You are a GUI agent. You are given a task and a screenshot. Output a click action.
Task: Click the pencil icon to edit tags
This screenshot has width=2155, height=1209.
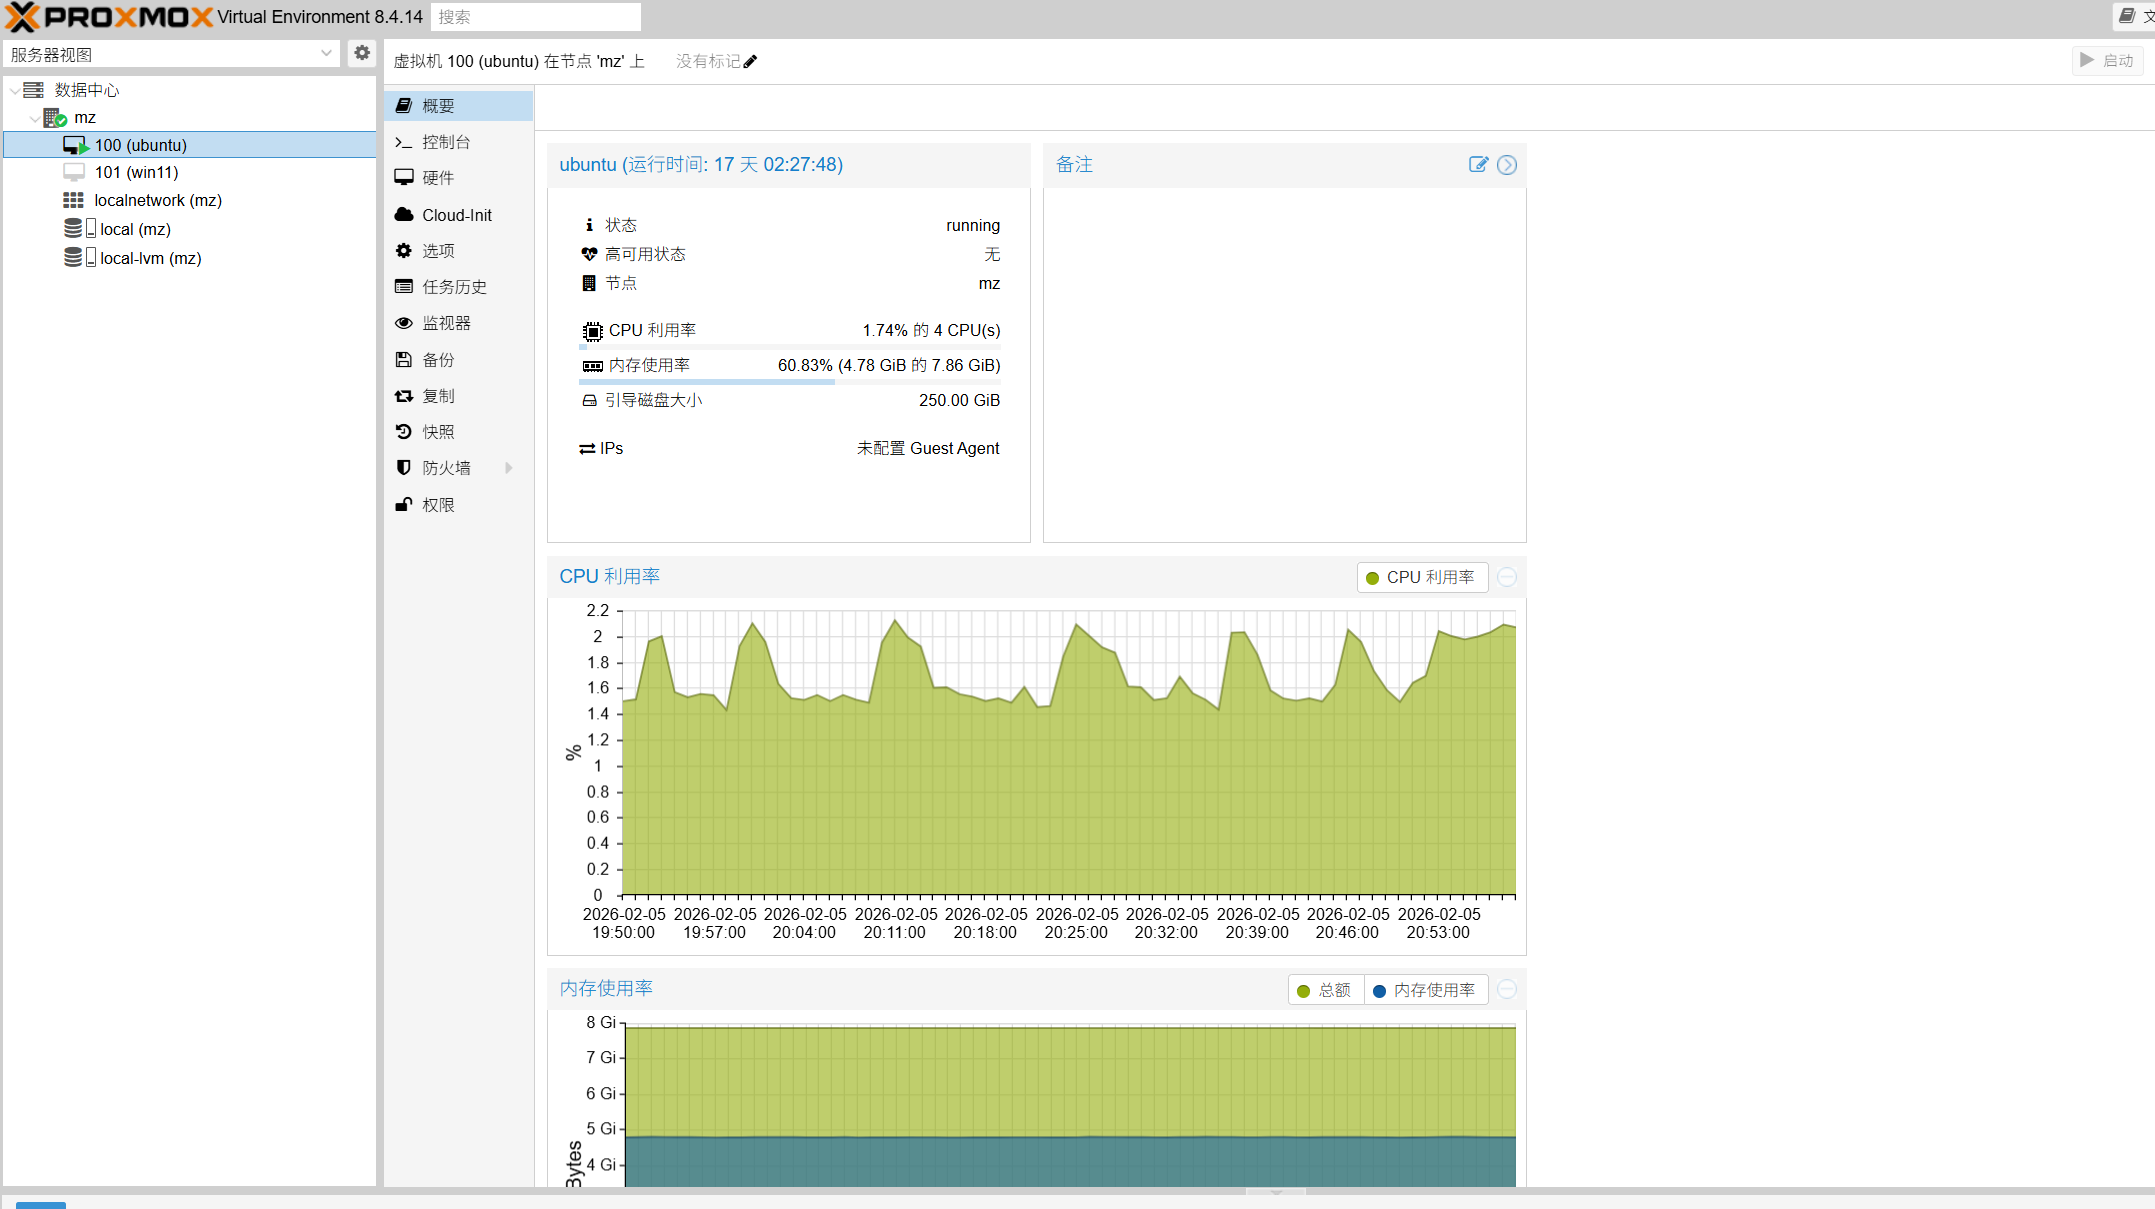(750, 62)
